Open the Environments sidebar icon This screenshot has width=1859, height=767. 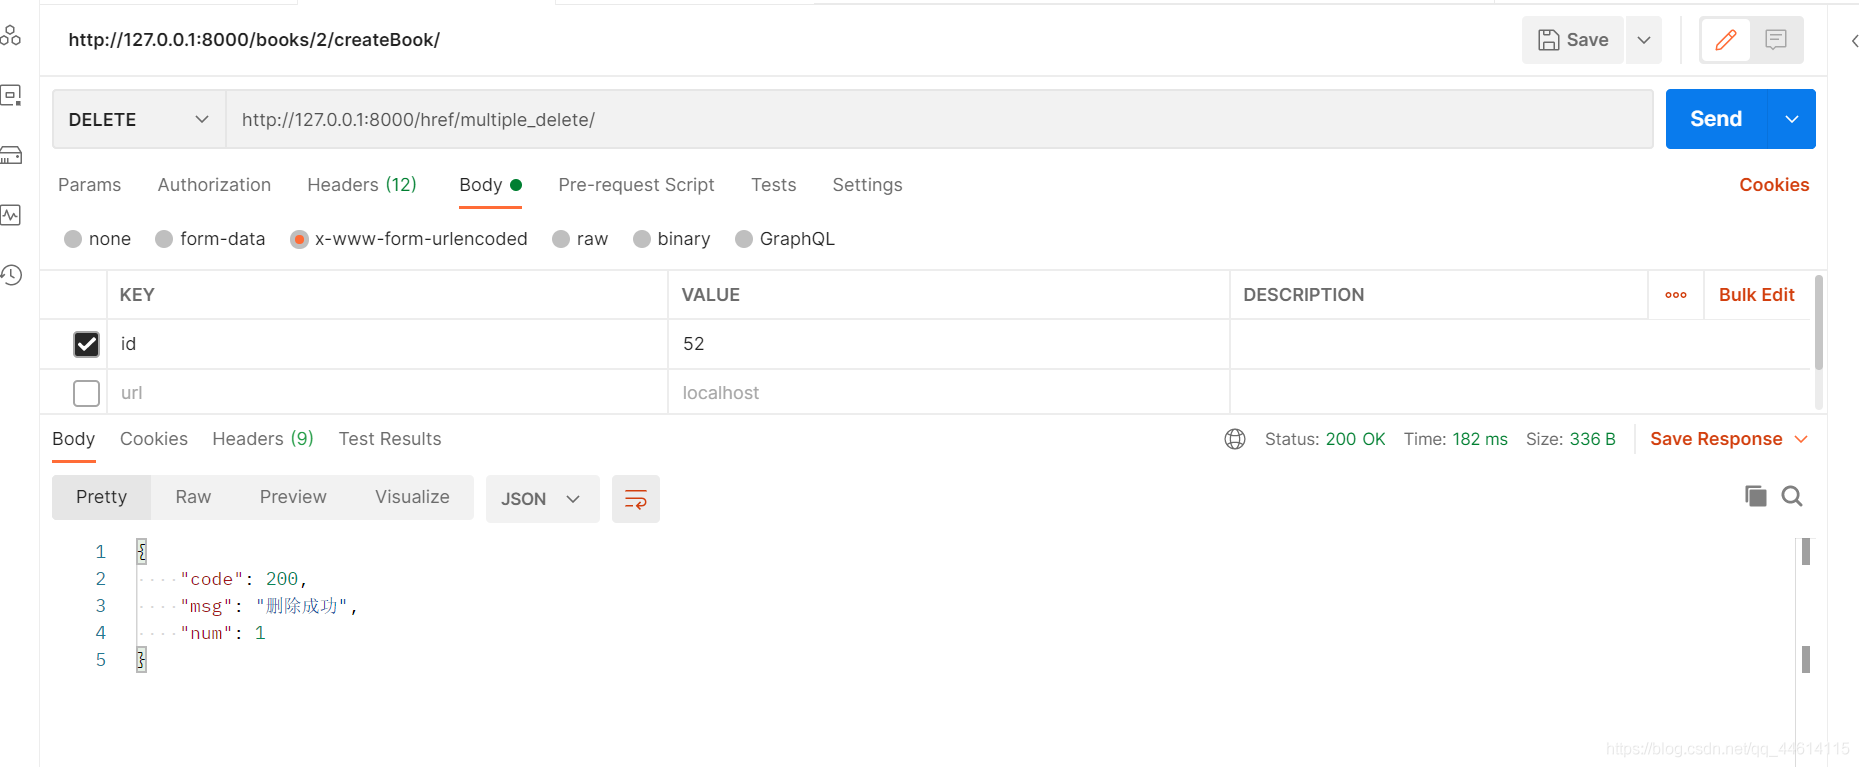point(10,96)
